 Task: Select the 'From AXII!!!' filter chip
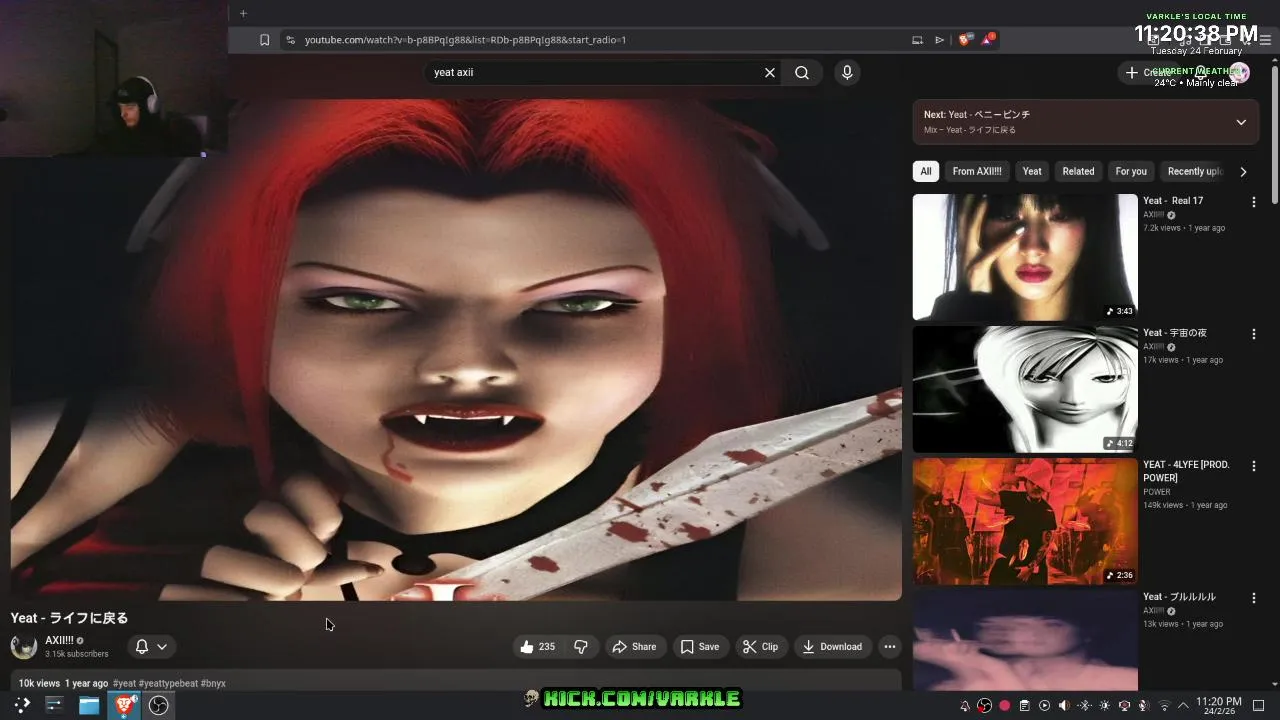pyautogui.click(x=977, y=171)
